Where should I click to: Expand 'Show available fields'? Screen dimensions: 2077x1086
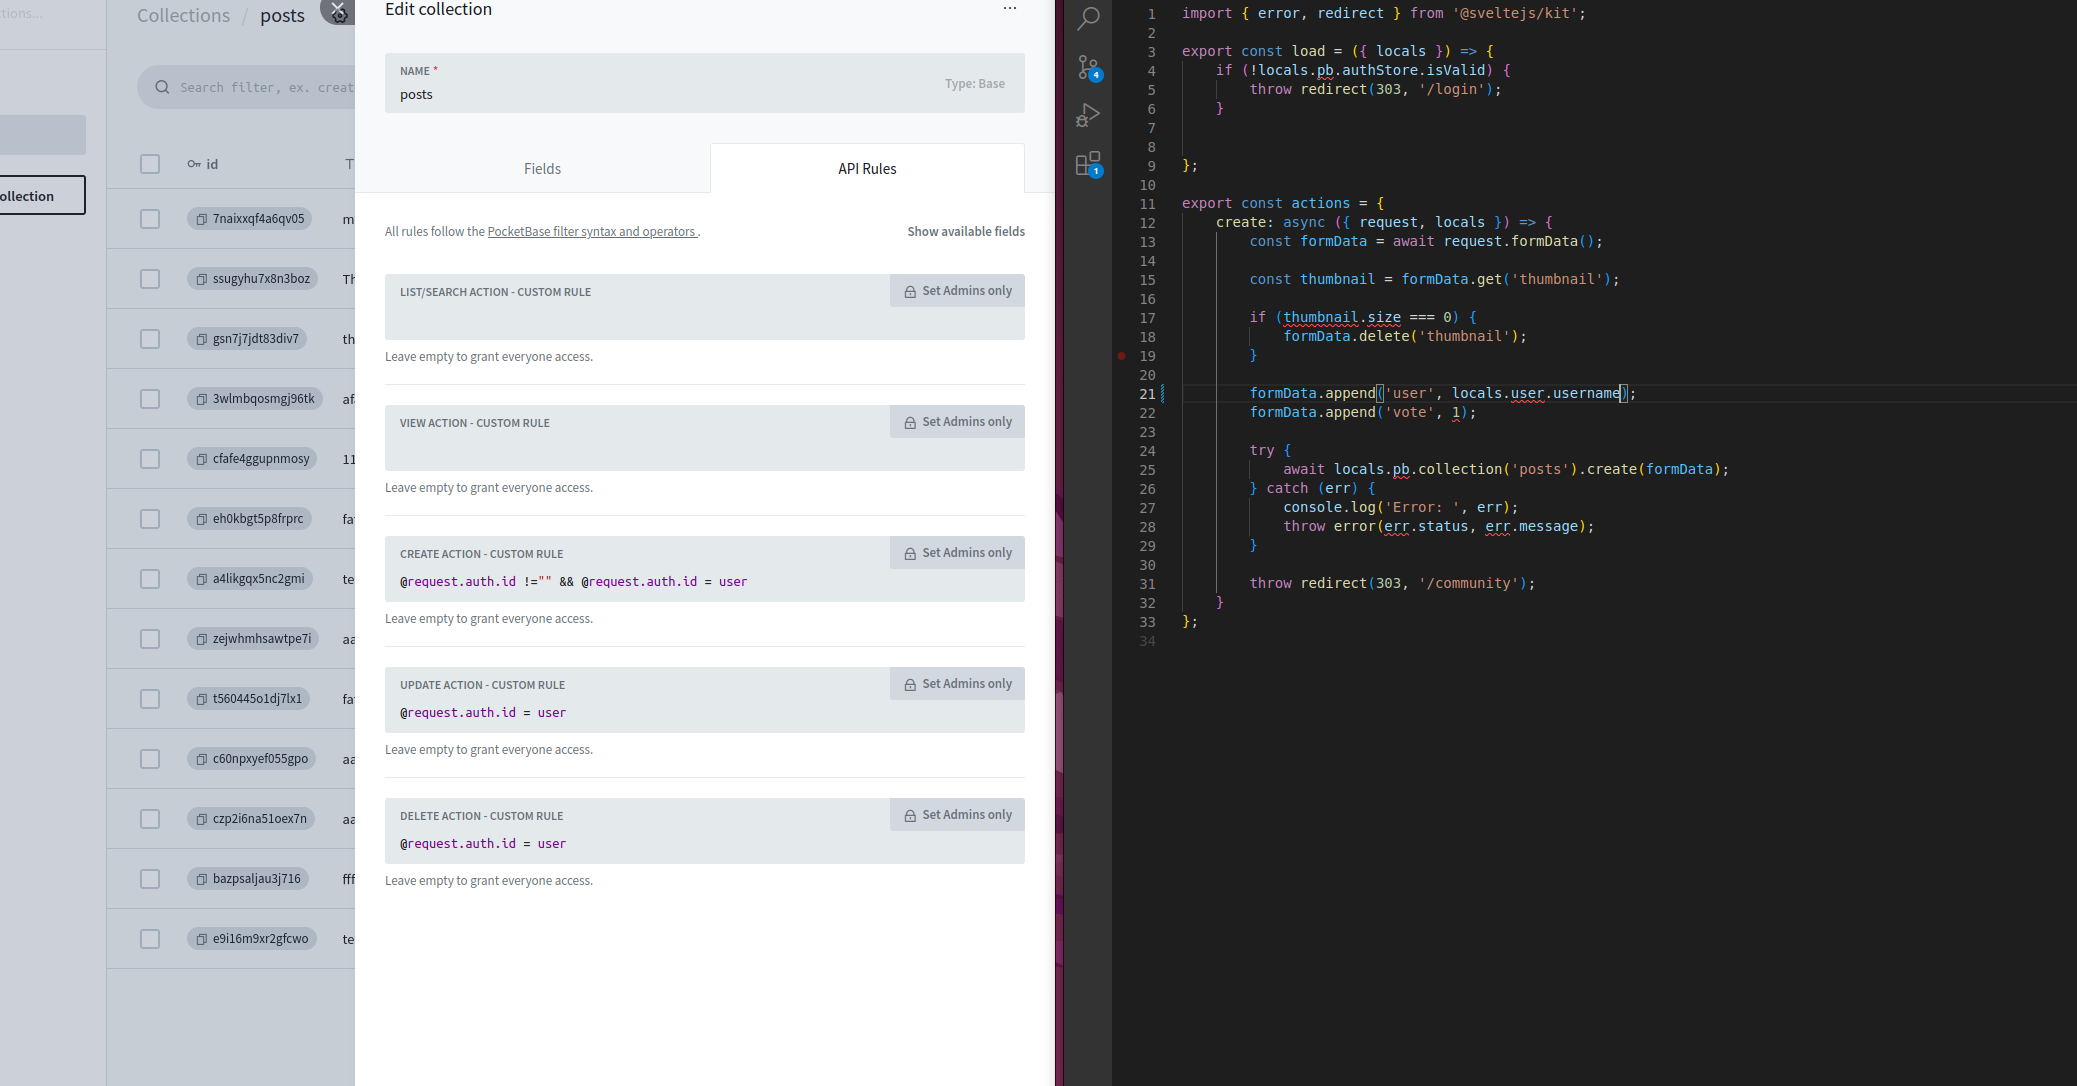(965, 231)
